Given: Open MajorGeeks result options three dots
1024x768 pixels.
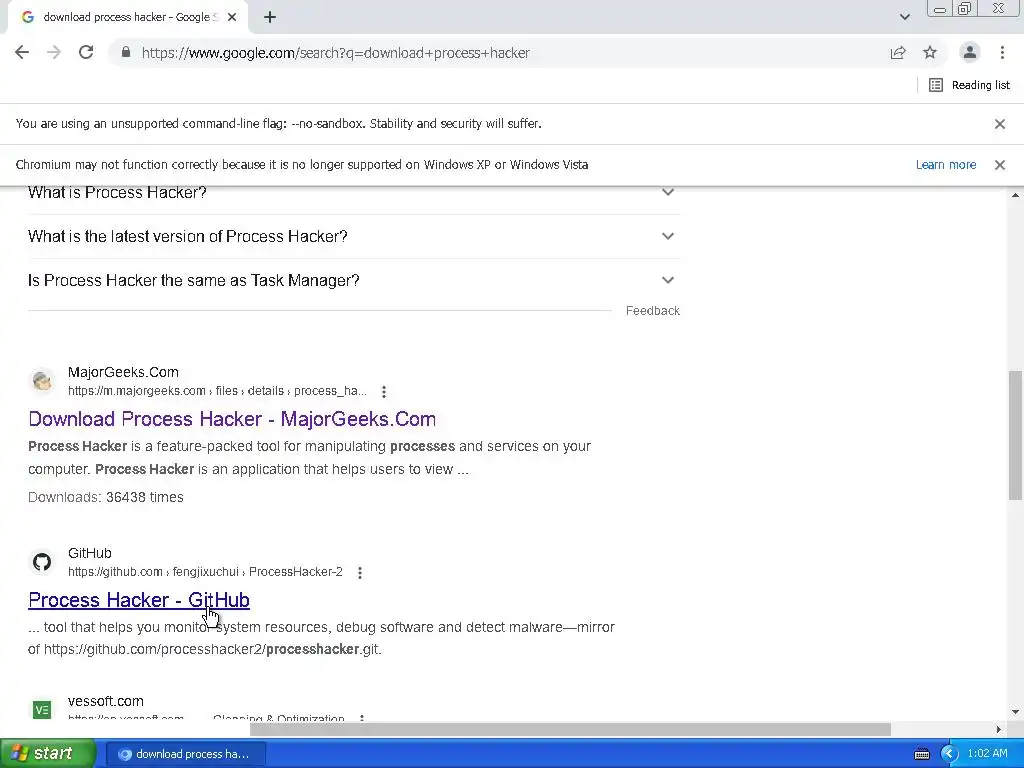Looking at the screenshot, I should pos(384,392).
